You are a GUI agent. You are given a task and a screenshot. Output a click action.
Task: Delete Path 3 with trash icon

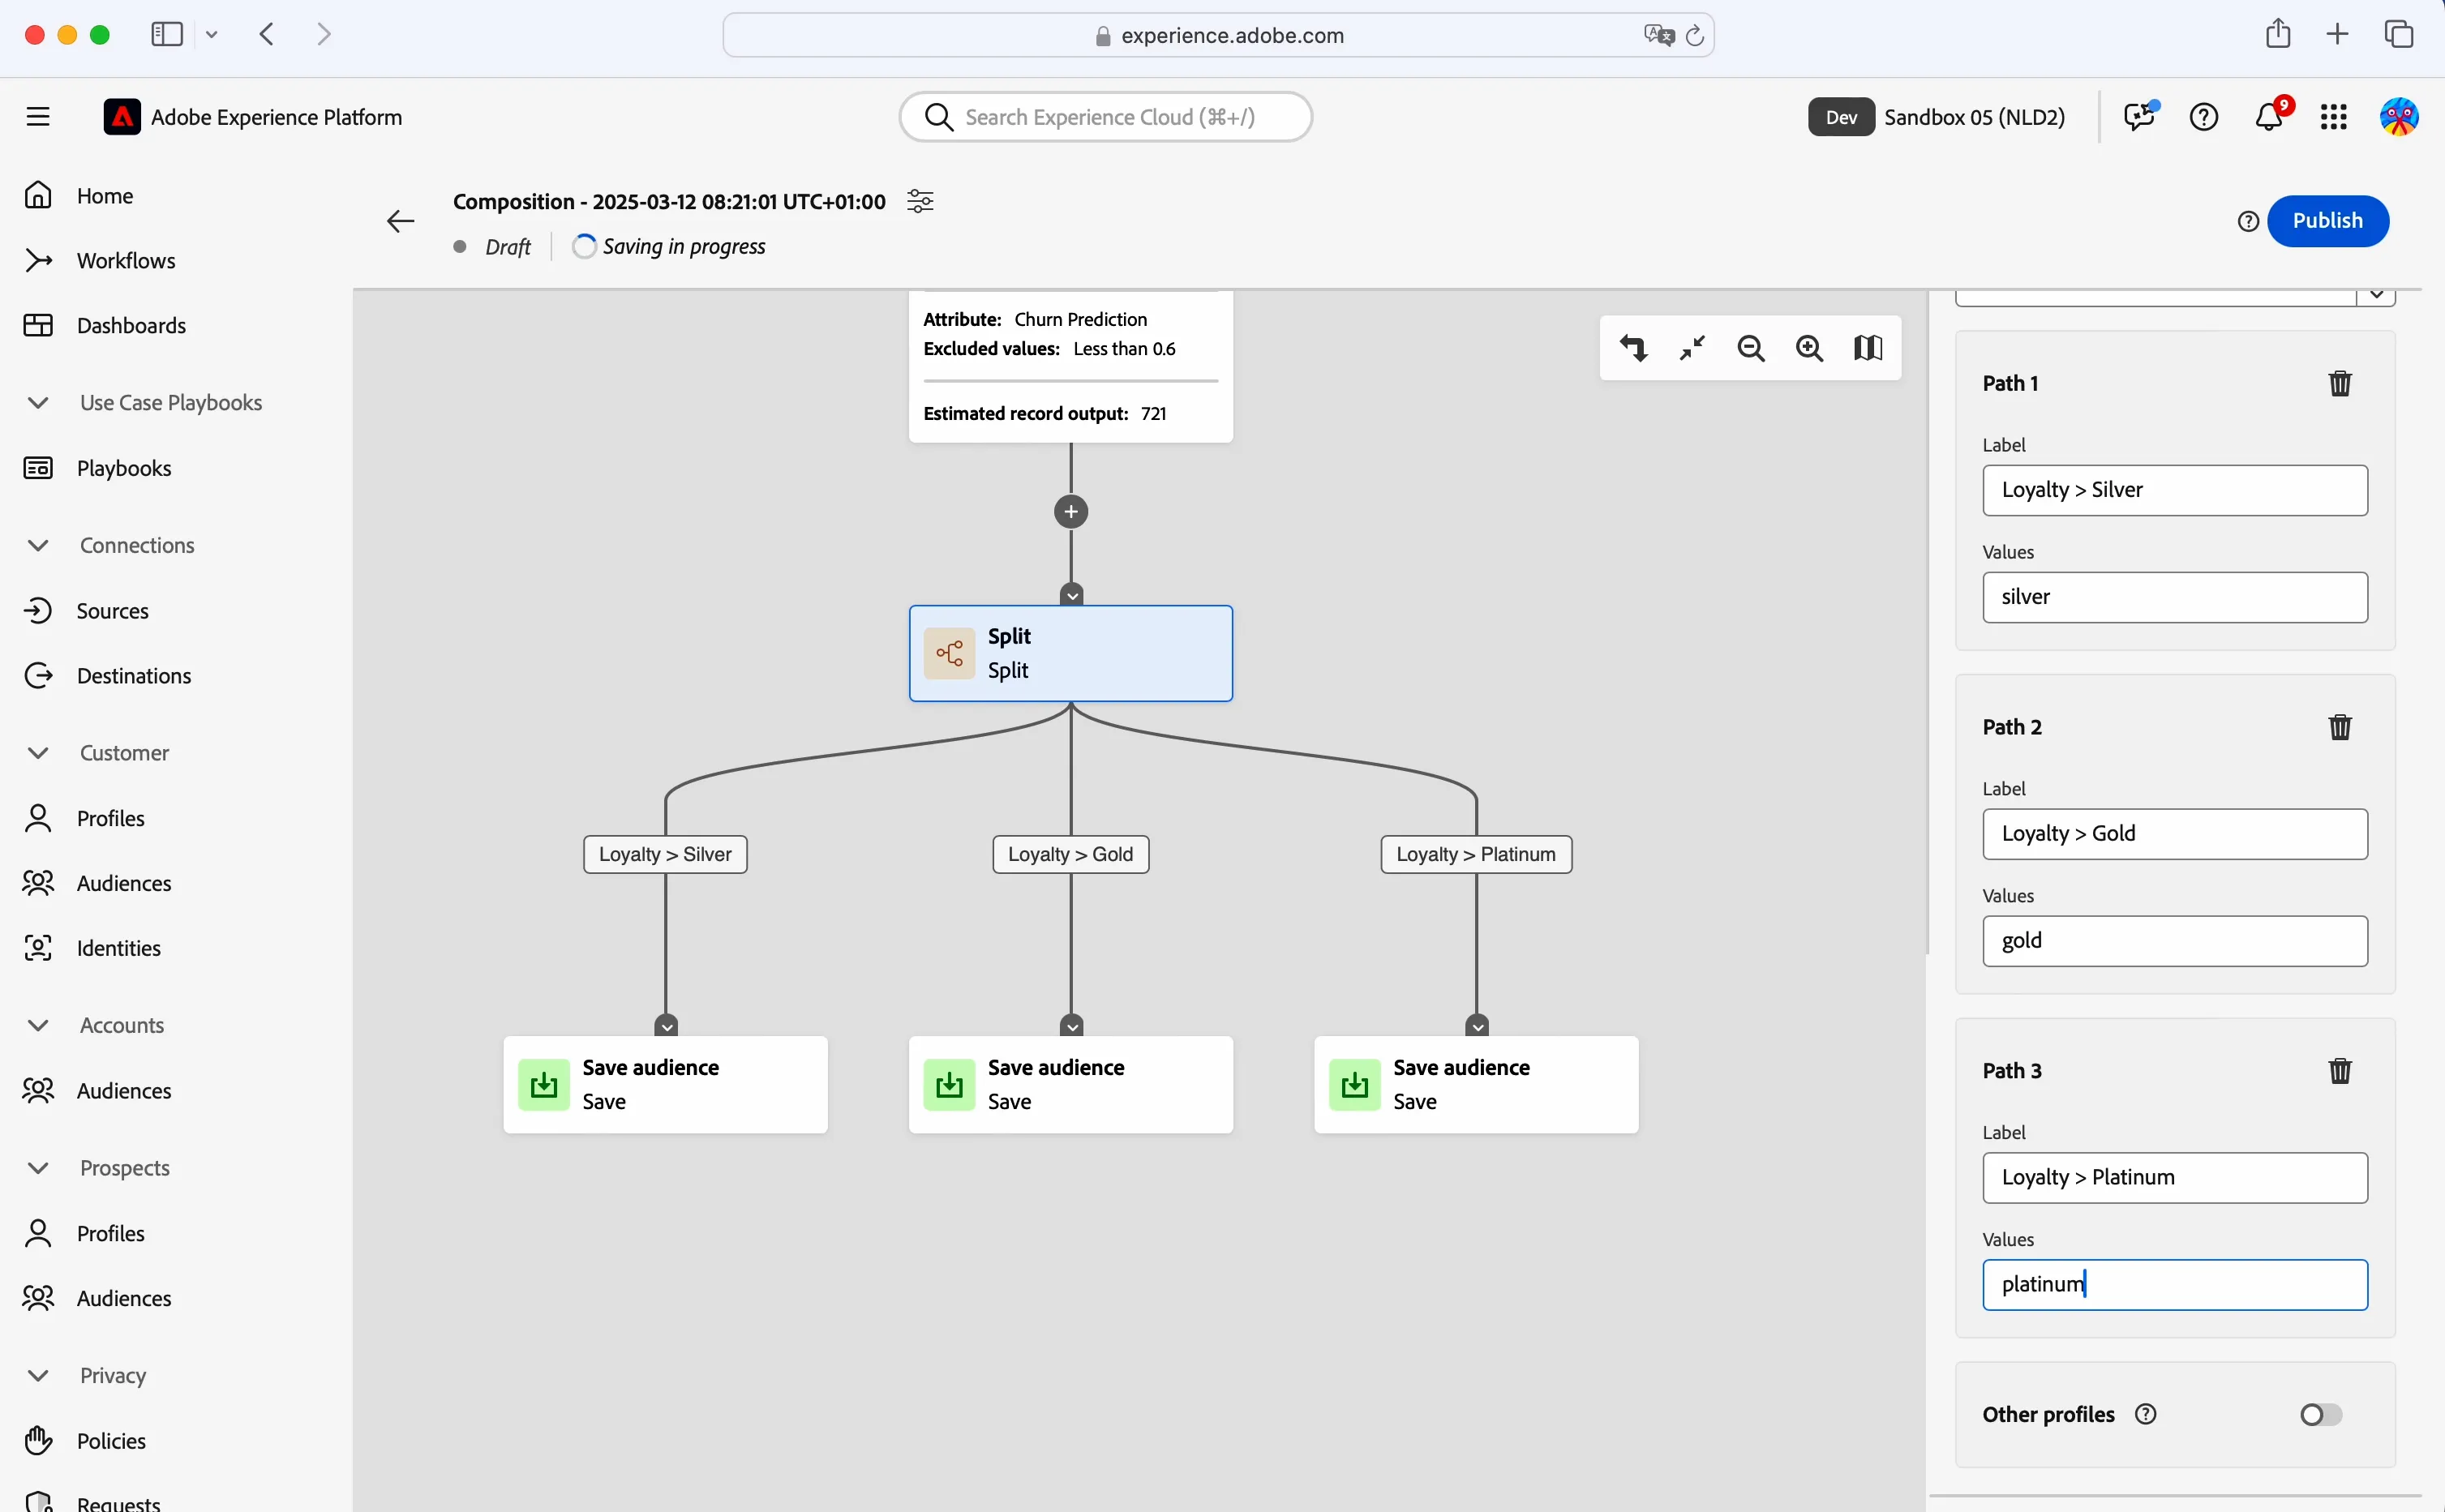coord(2340,1071)
